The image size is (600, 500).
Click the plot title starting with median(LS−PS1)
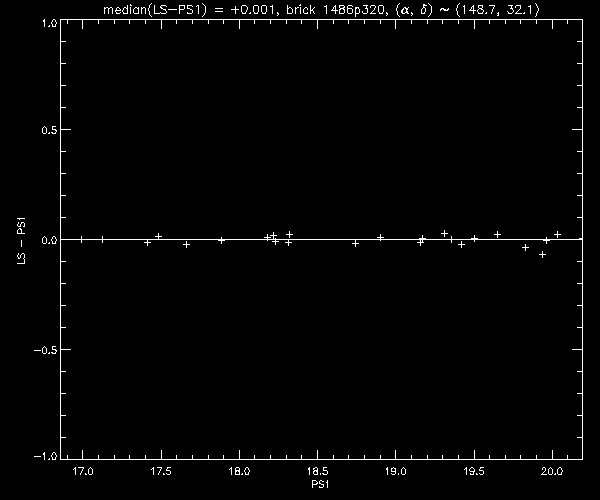pos(321,9)
